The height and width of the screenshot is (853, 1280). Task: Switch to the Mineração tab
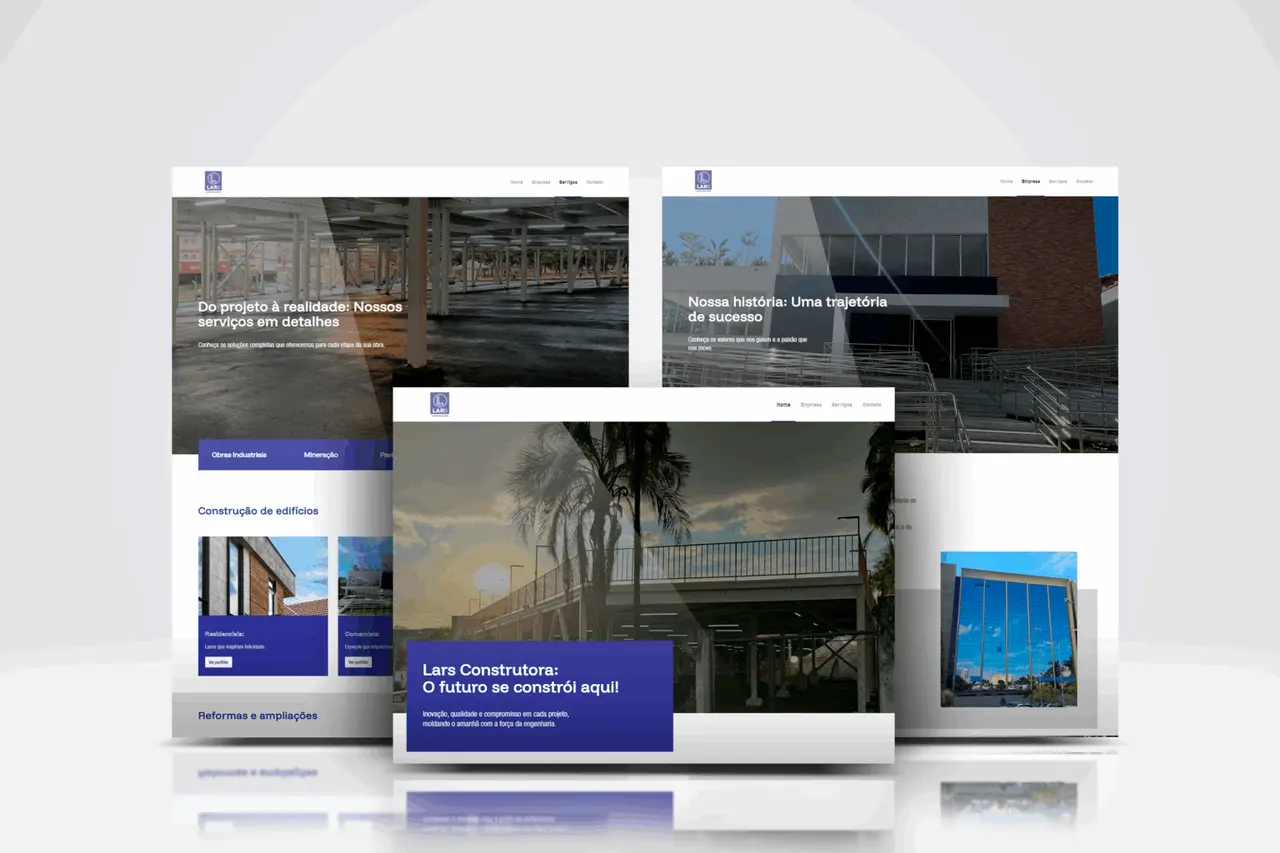coord(321,455)
